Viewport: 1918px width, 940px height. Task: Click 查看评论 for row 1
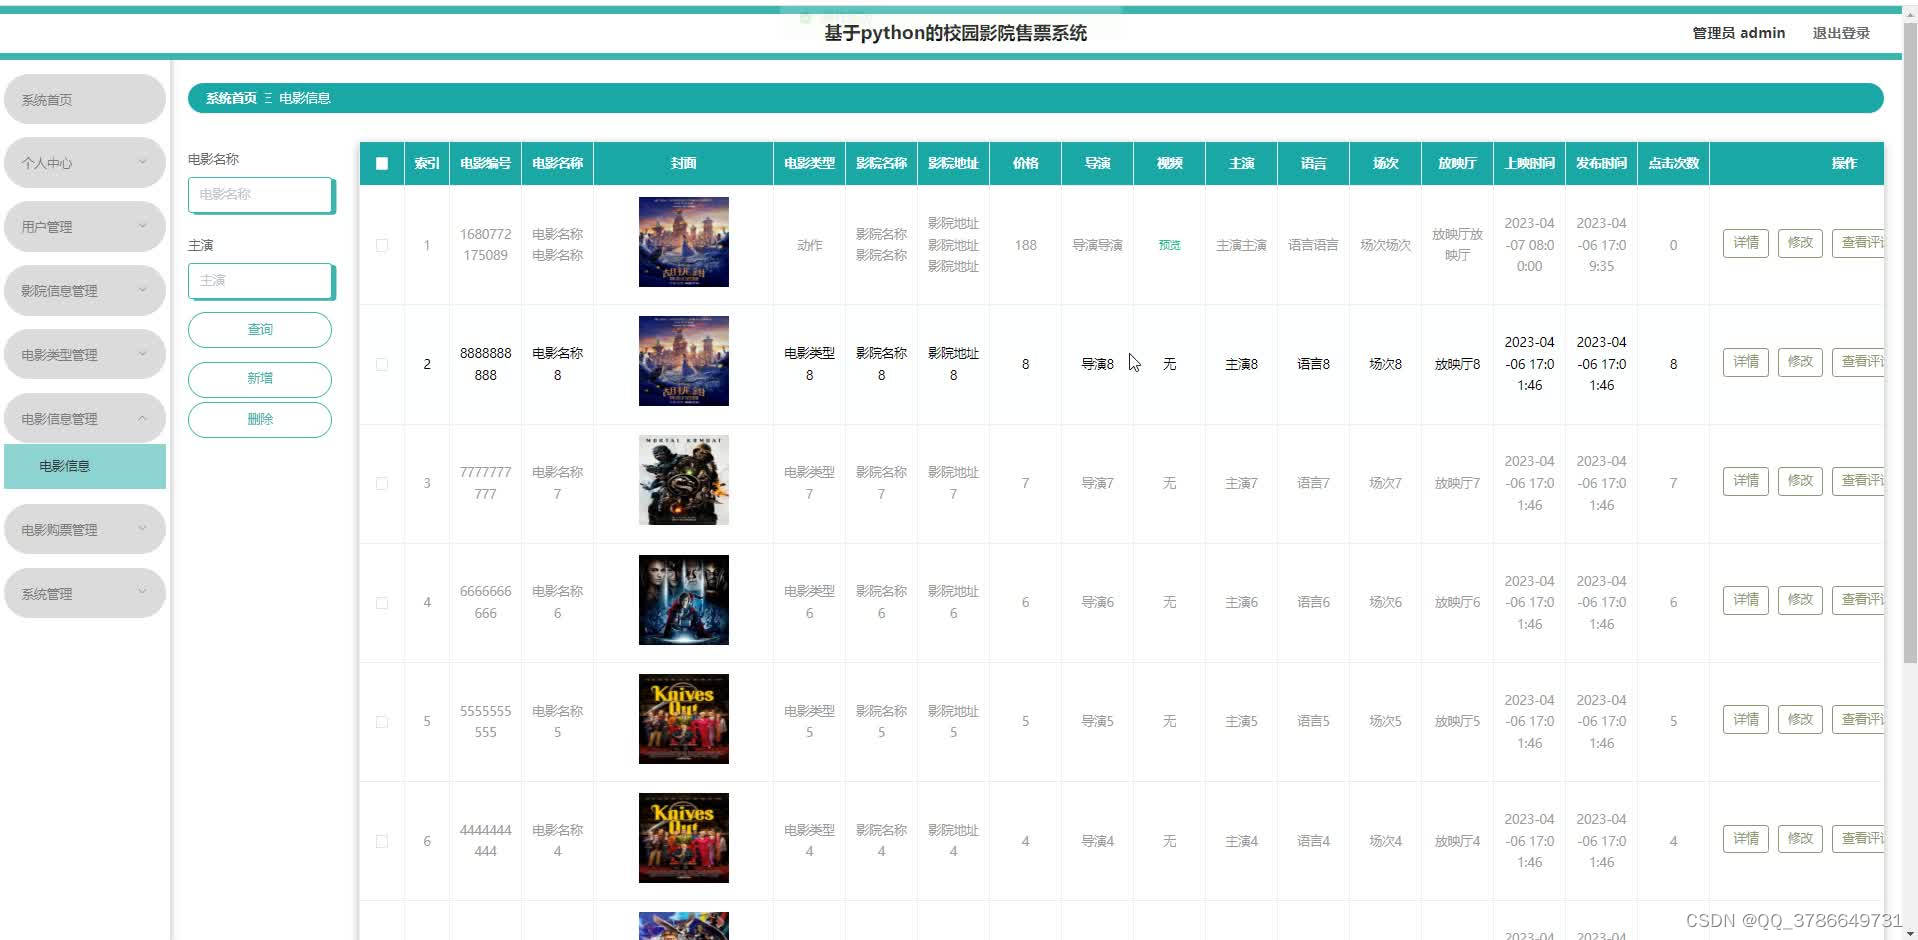[1858, 243]
